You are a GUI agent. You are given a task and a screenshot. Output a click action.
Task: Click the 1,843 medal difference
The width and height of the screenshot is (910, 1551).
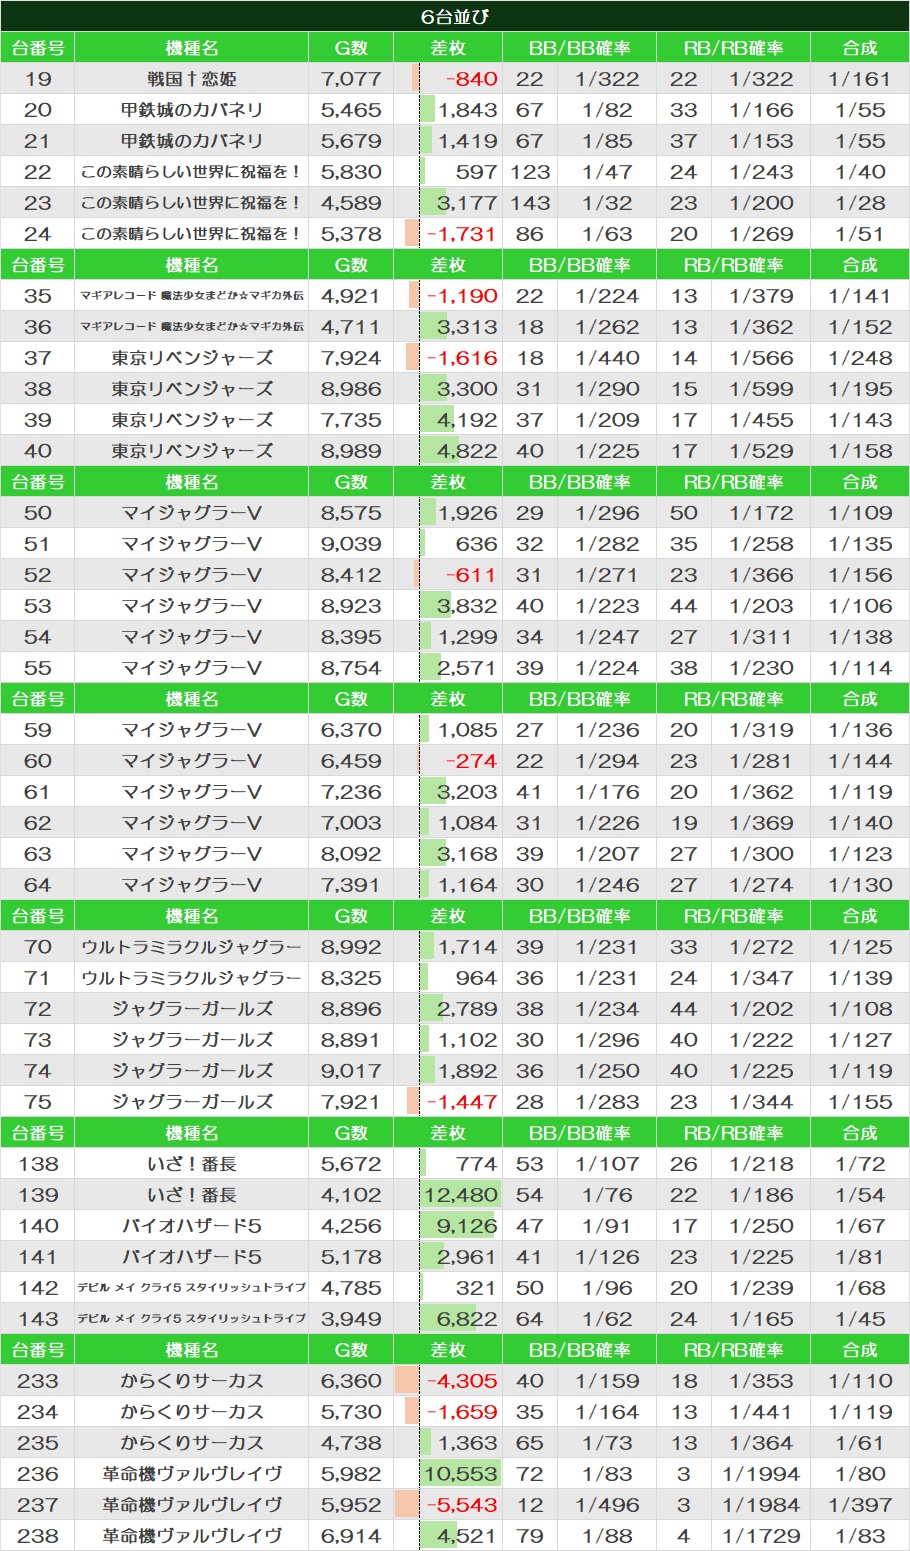[467, 110]
